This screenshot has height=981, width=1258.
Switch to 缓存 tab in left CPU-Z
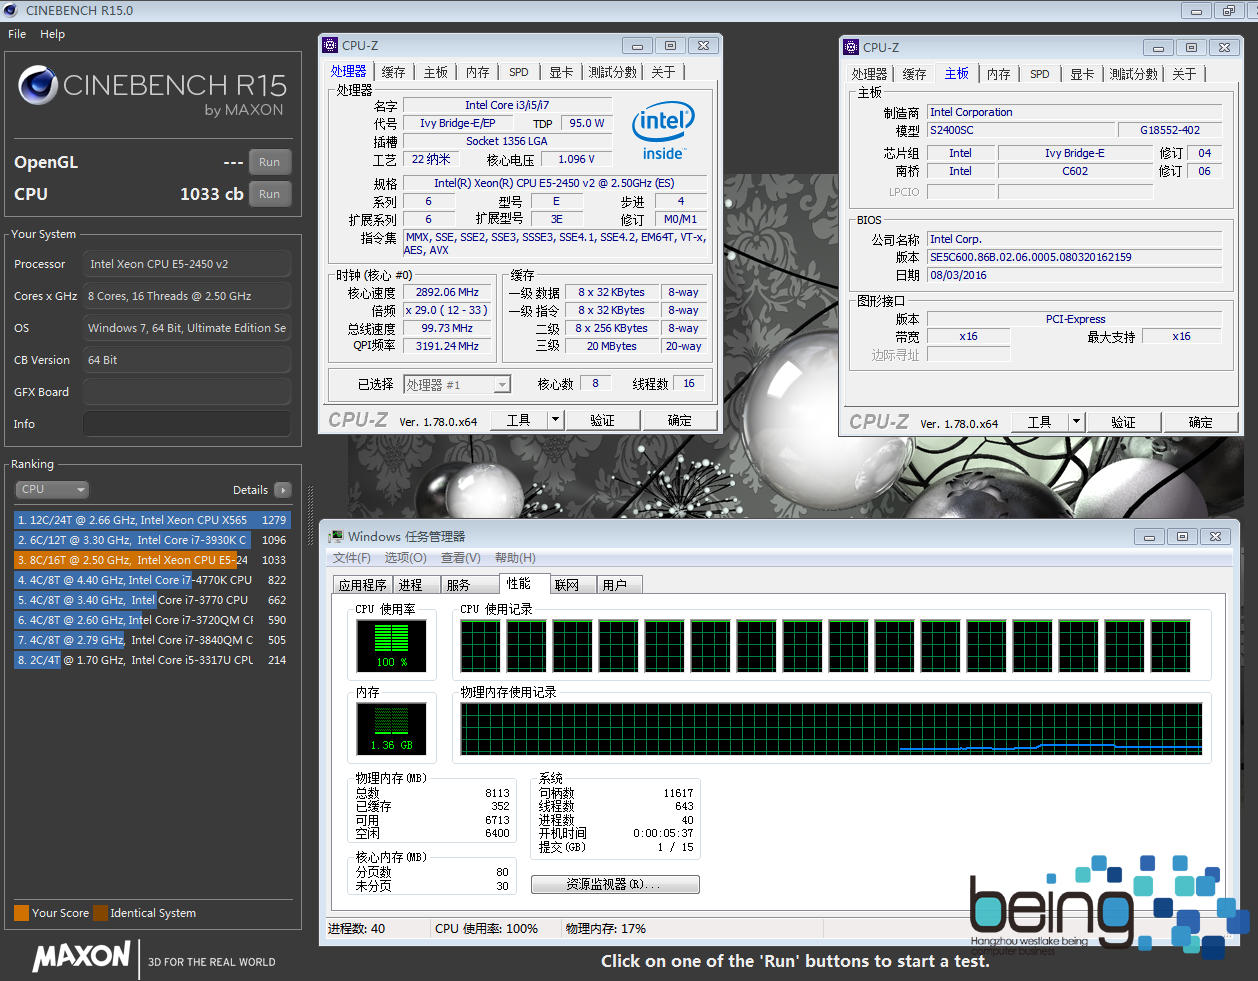[394, 72]
